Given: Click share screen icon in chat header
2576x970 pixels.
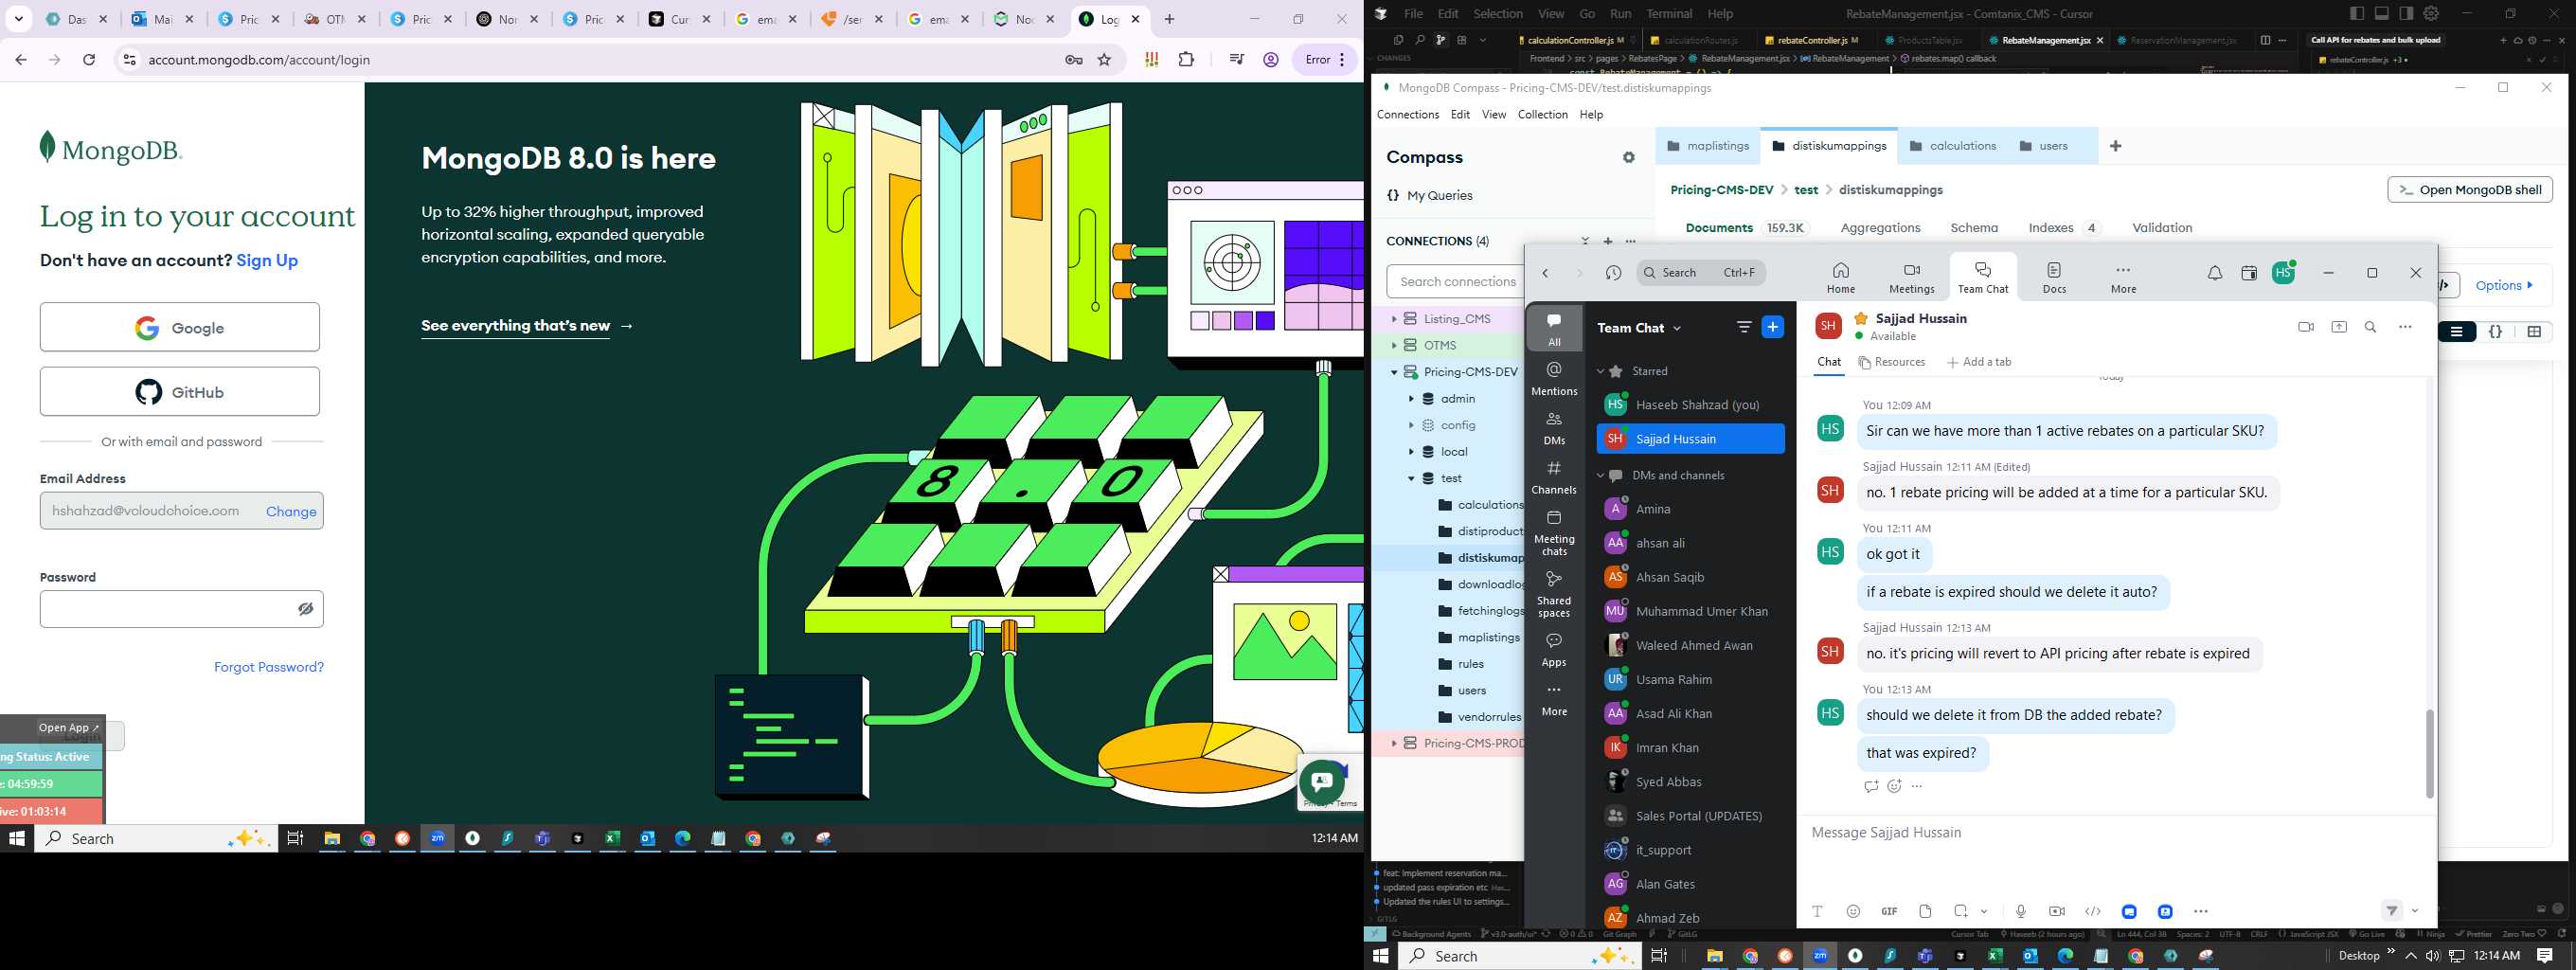Looking at the screenshot, I should 2339,327.
